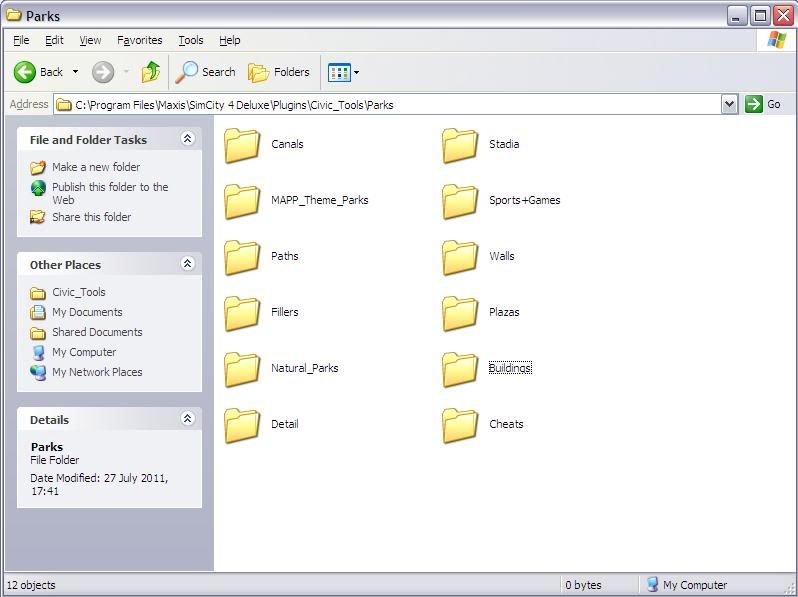Select the Canals folder icon
Viewport: 798px width, 597px height.
pos(242,146)
